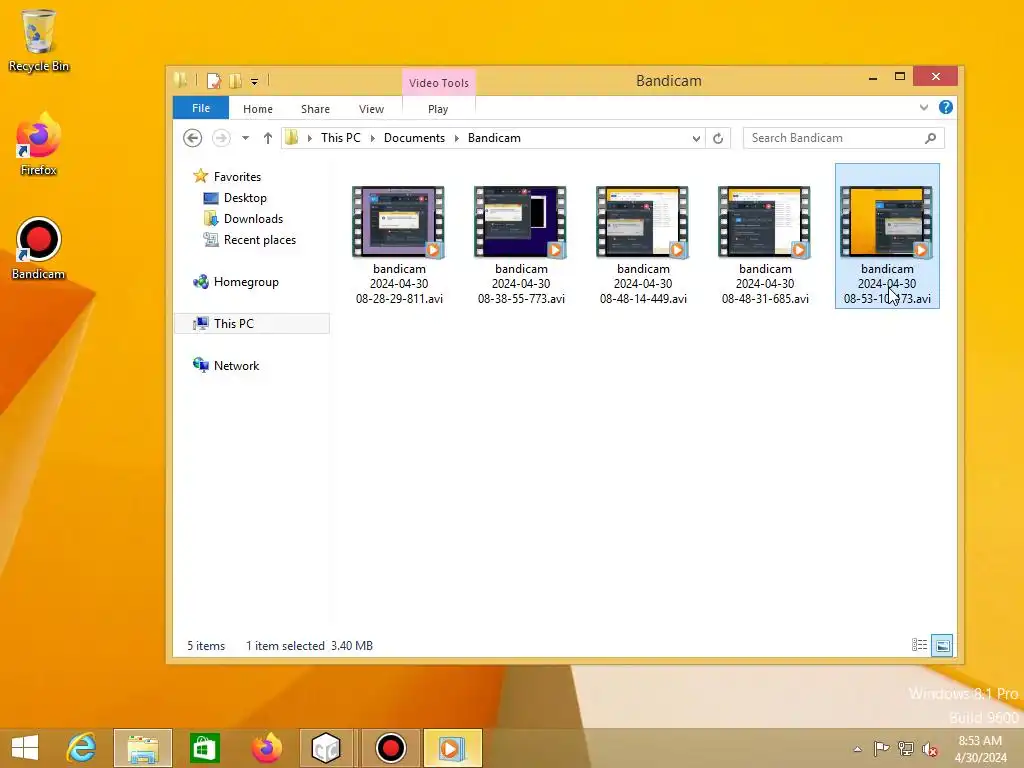This screenshot has height=768, width=1024.
Task: Click the white cube taskbar icon
Action: click(326, 748)
